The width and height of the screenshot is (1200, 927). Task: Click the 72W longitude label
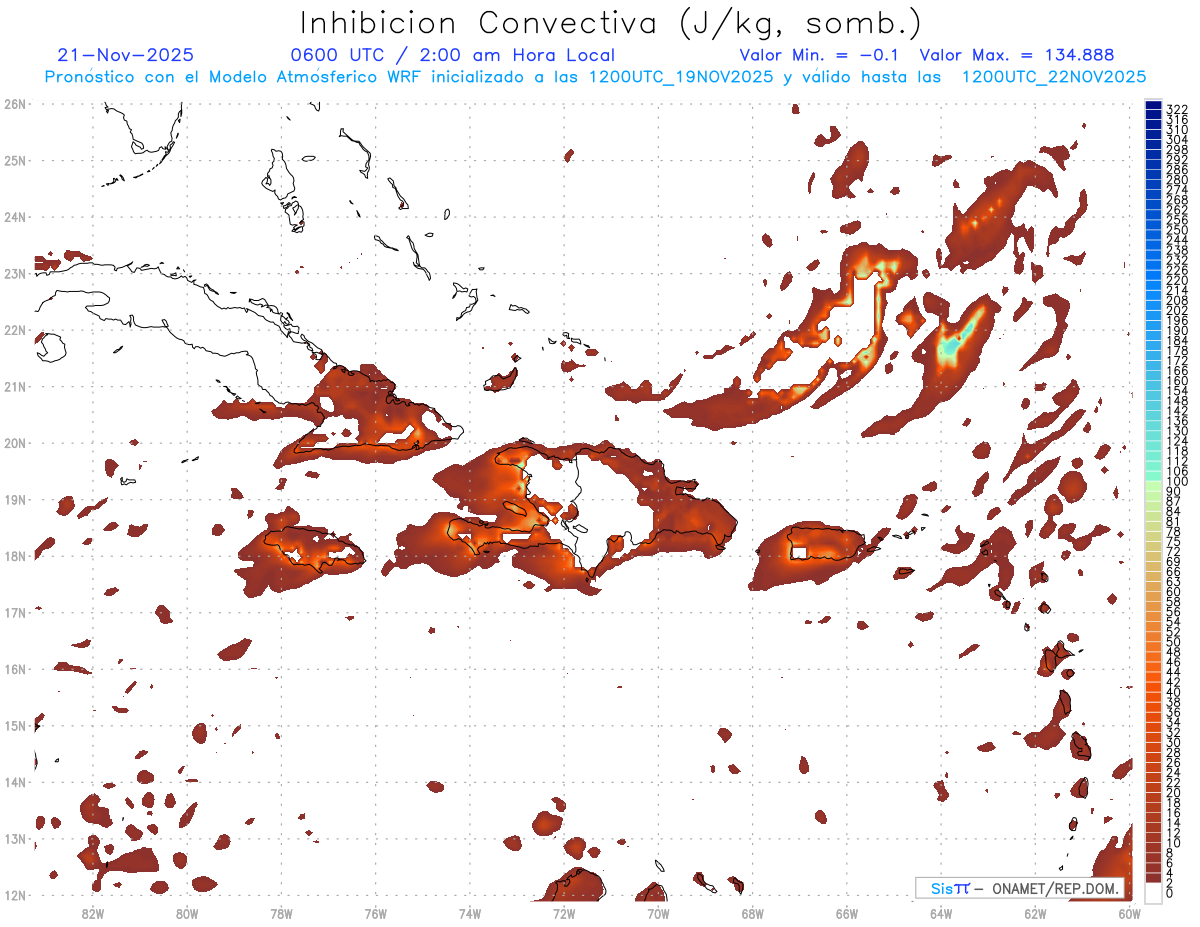(564, 912)
